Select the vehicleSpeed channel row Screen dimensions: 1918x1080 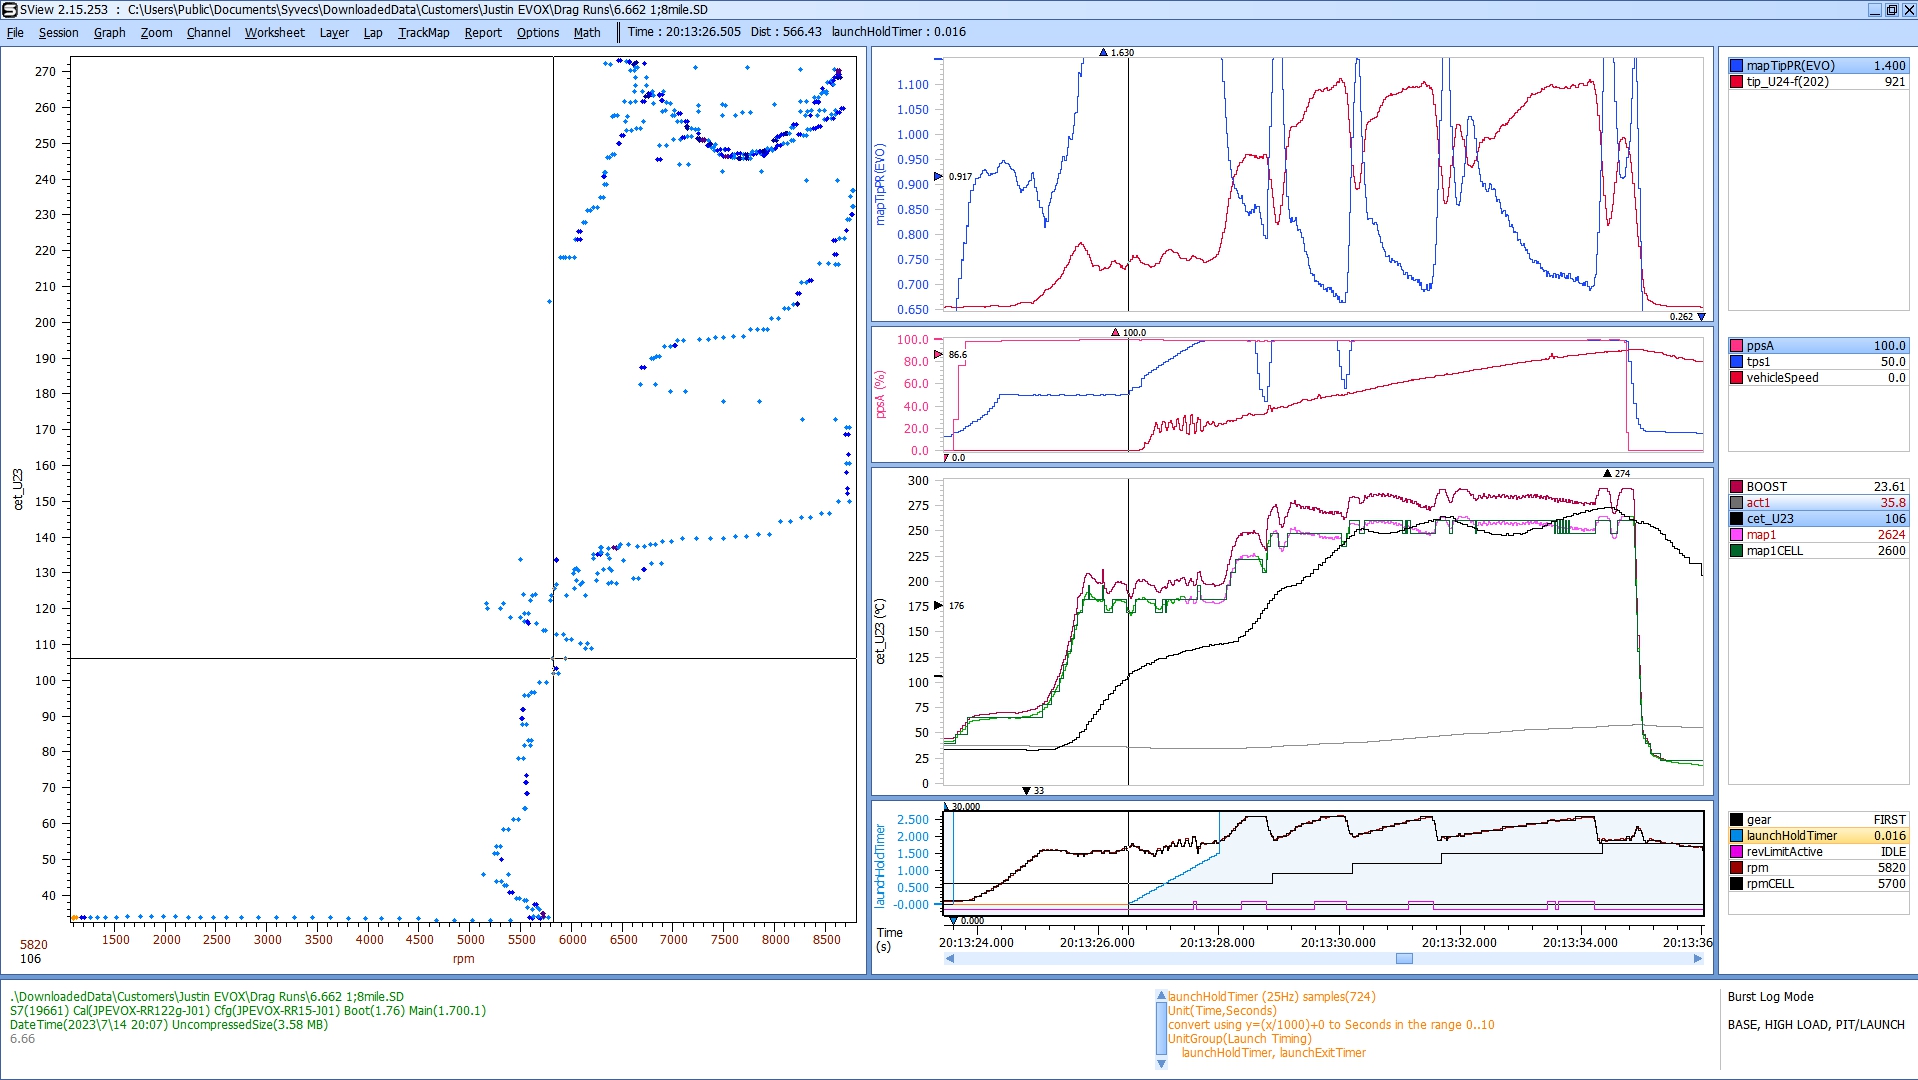(x=1782, y=378)
